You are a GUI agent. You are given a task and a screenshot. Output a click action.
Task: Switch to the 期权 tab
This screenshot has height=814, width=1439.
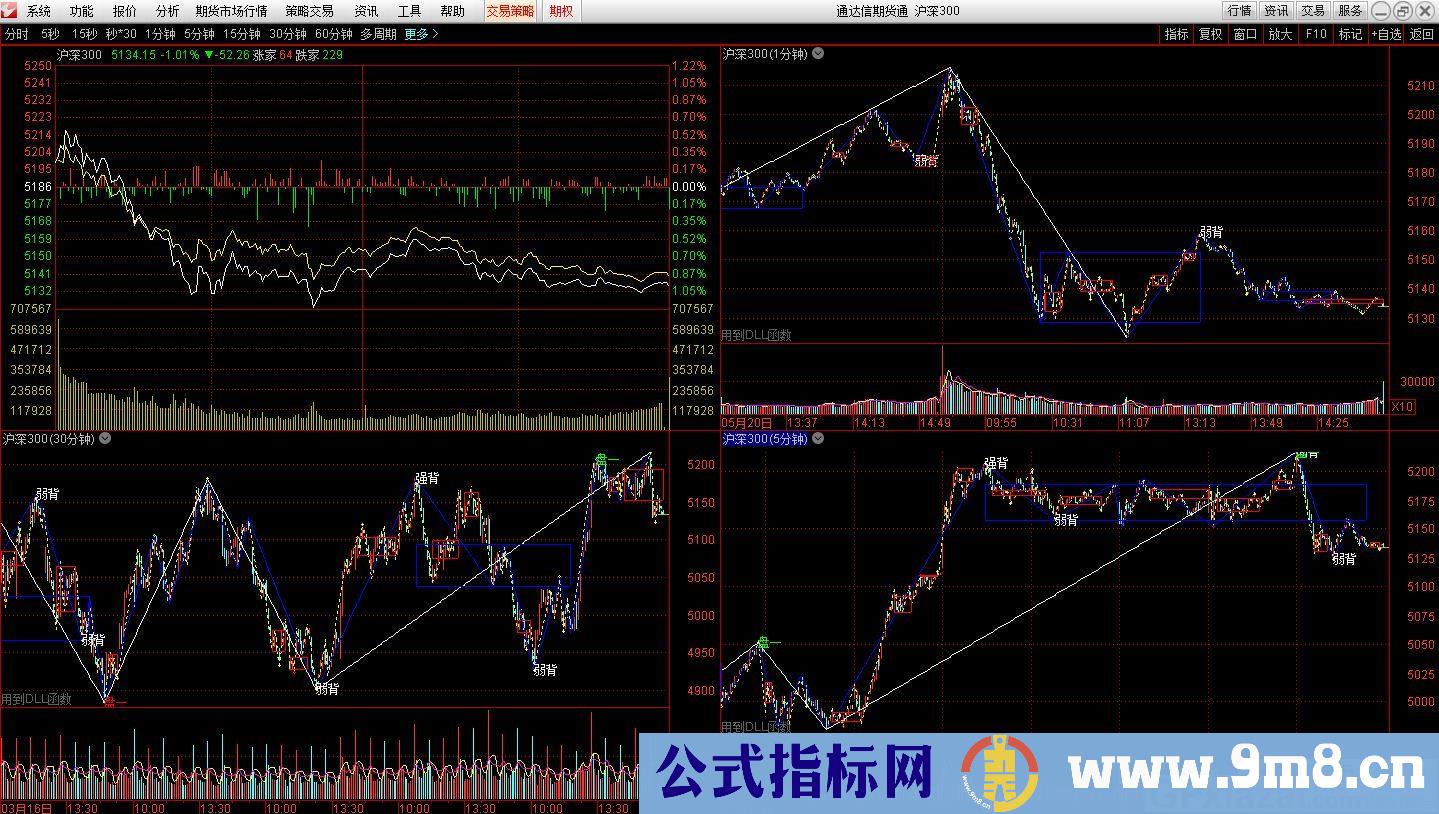pos(562,11)
